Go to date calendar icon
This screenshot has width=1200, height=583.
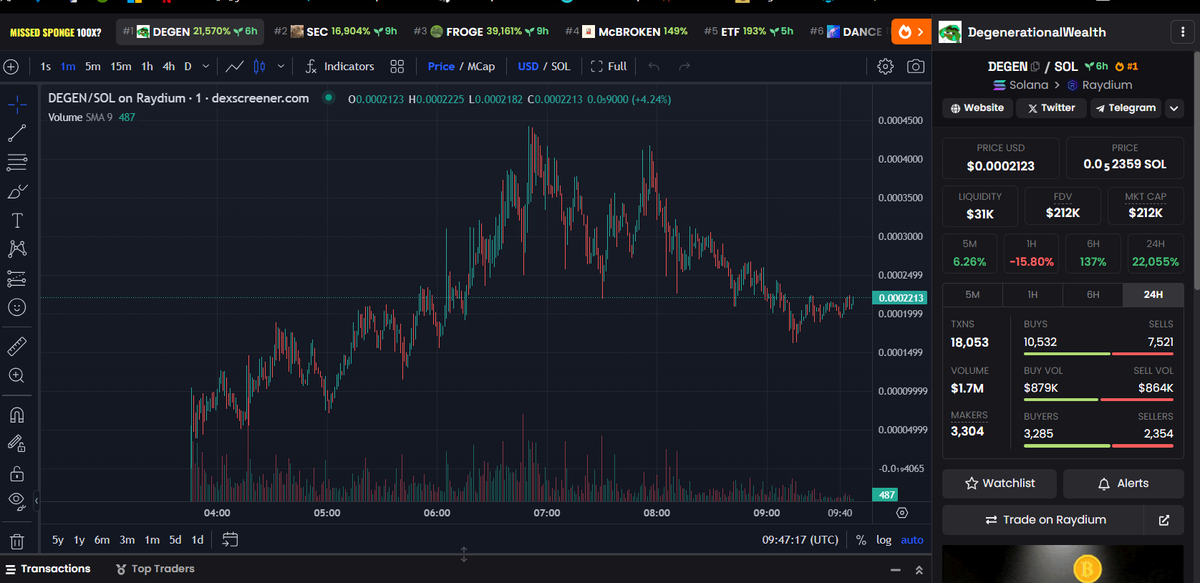[x=230, y=540]
